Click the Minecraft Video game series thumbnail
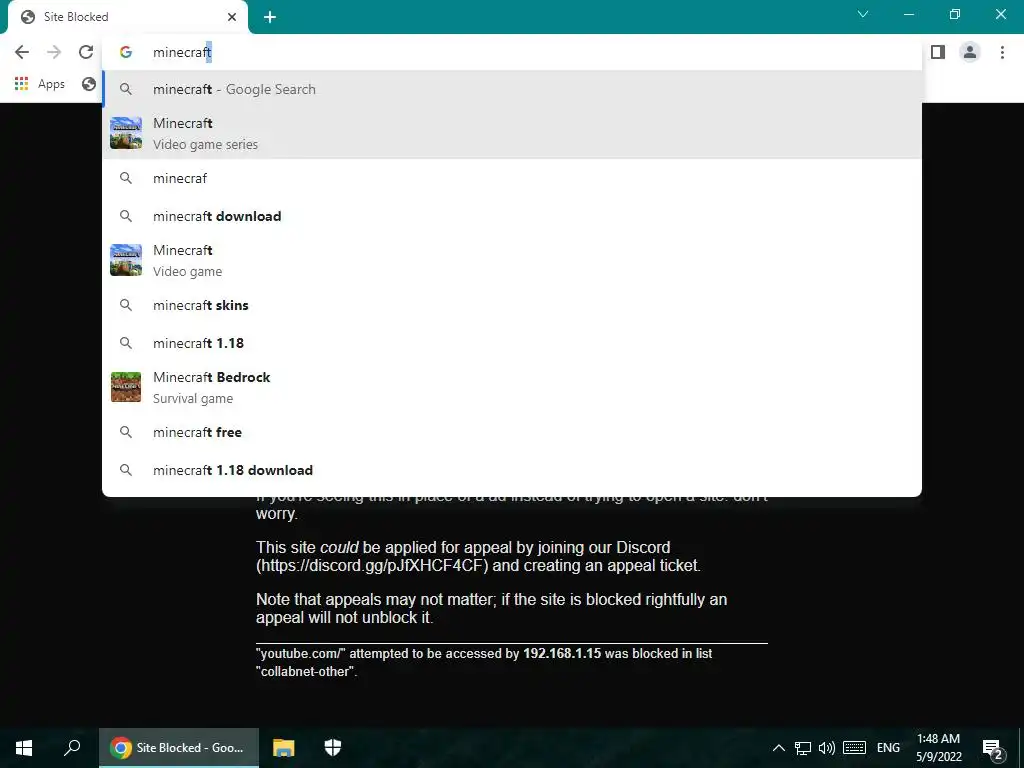 coord(126,133)
